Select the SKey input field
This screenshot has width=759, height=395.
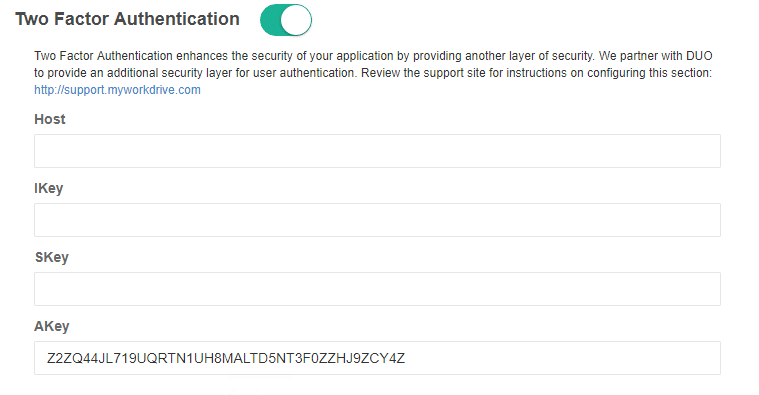[x=377, y=289]
